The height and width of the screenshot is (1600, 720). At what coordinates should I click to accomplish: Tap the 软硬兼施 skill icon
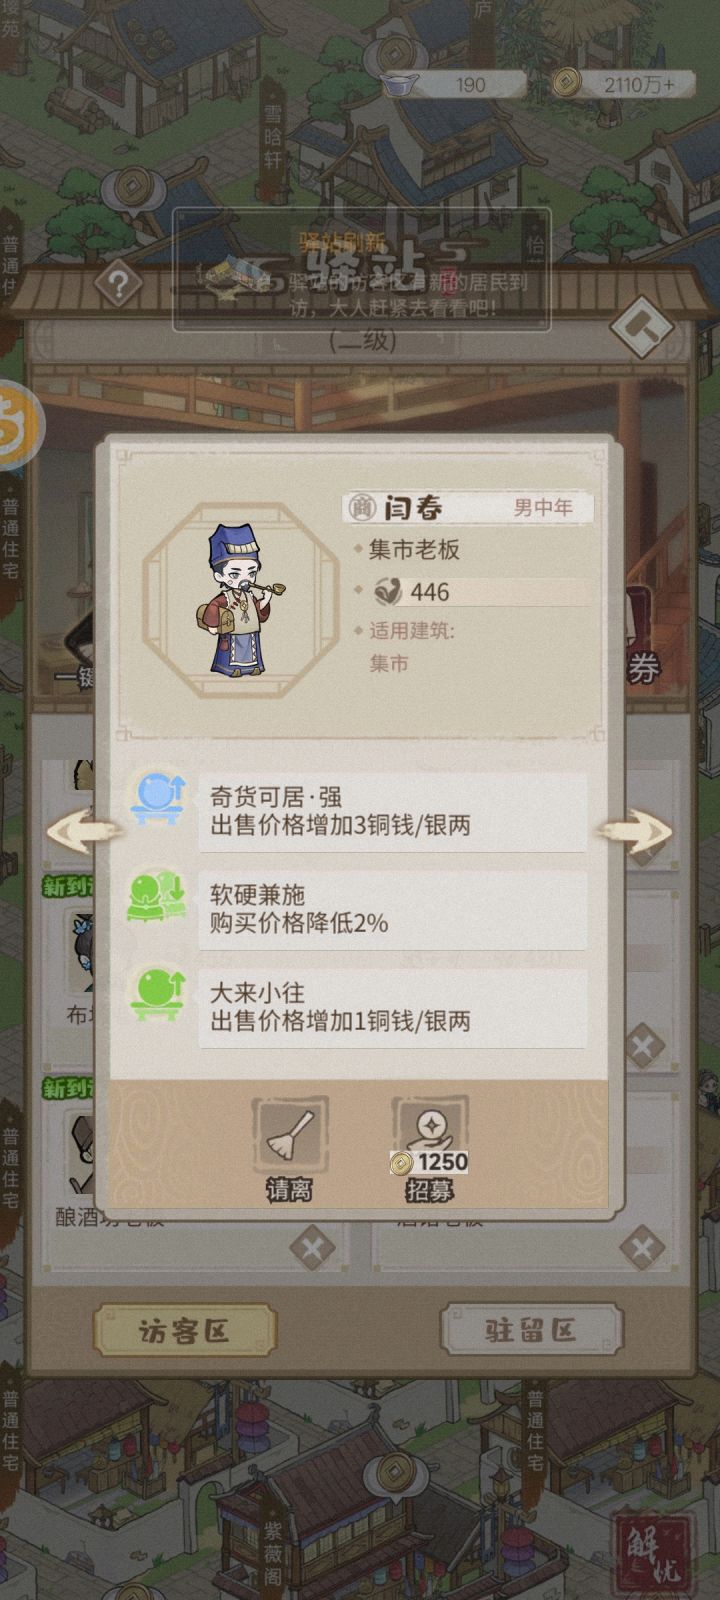click(x=158, y=897)
